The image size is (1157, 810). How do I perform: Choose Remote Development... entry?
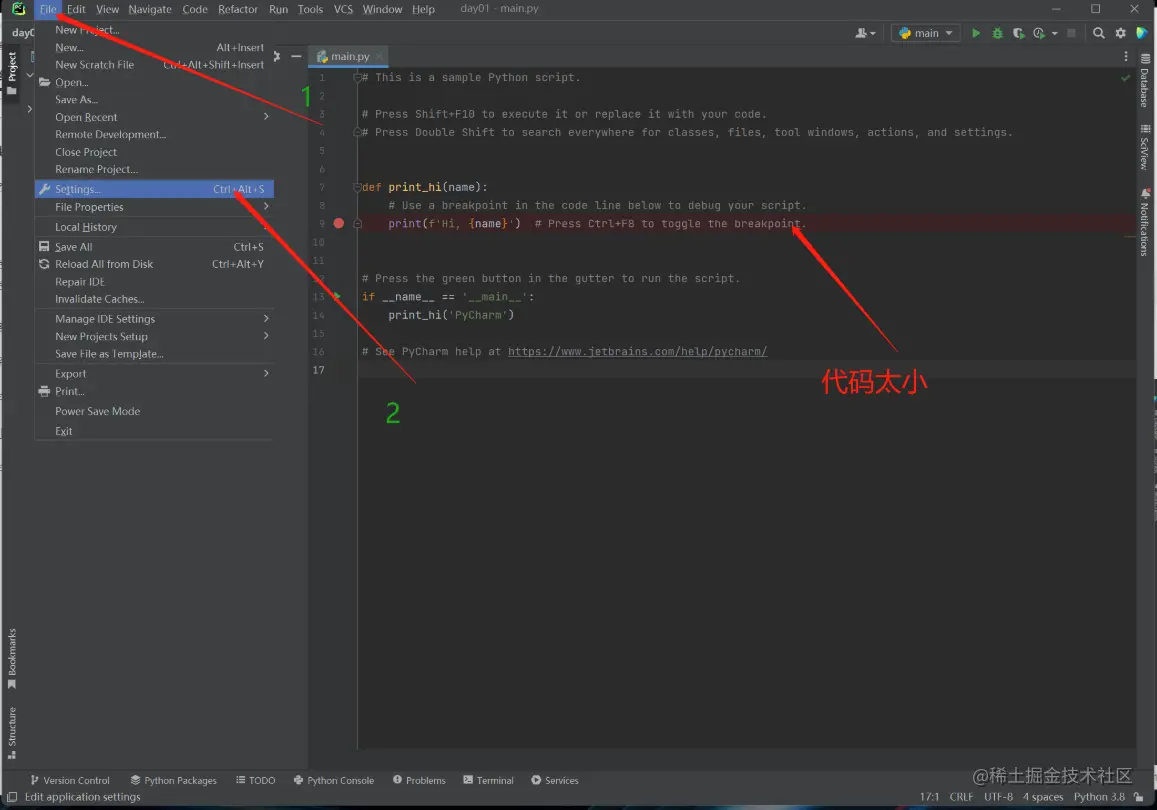click(154, 134)
